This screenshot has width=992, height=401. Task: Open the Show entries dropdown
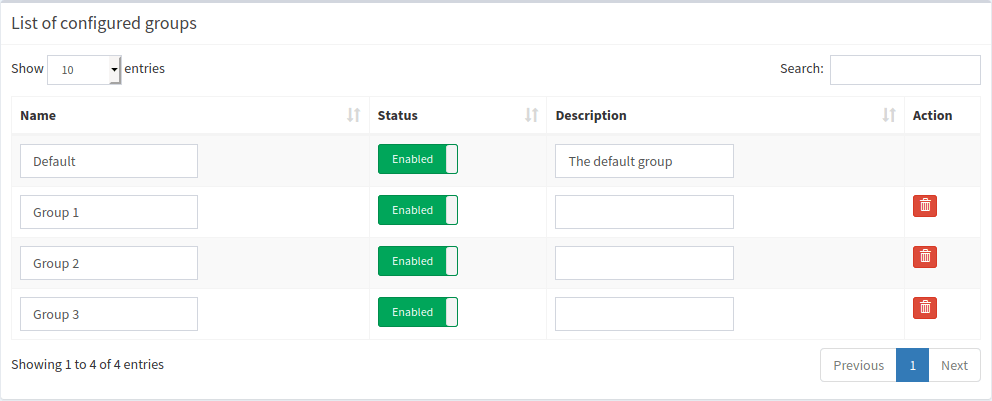[x=84, y=70]
